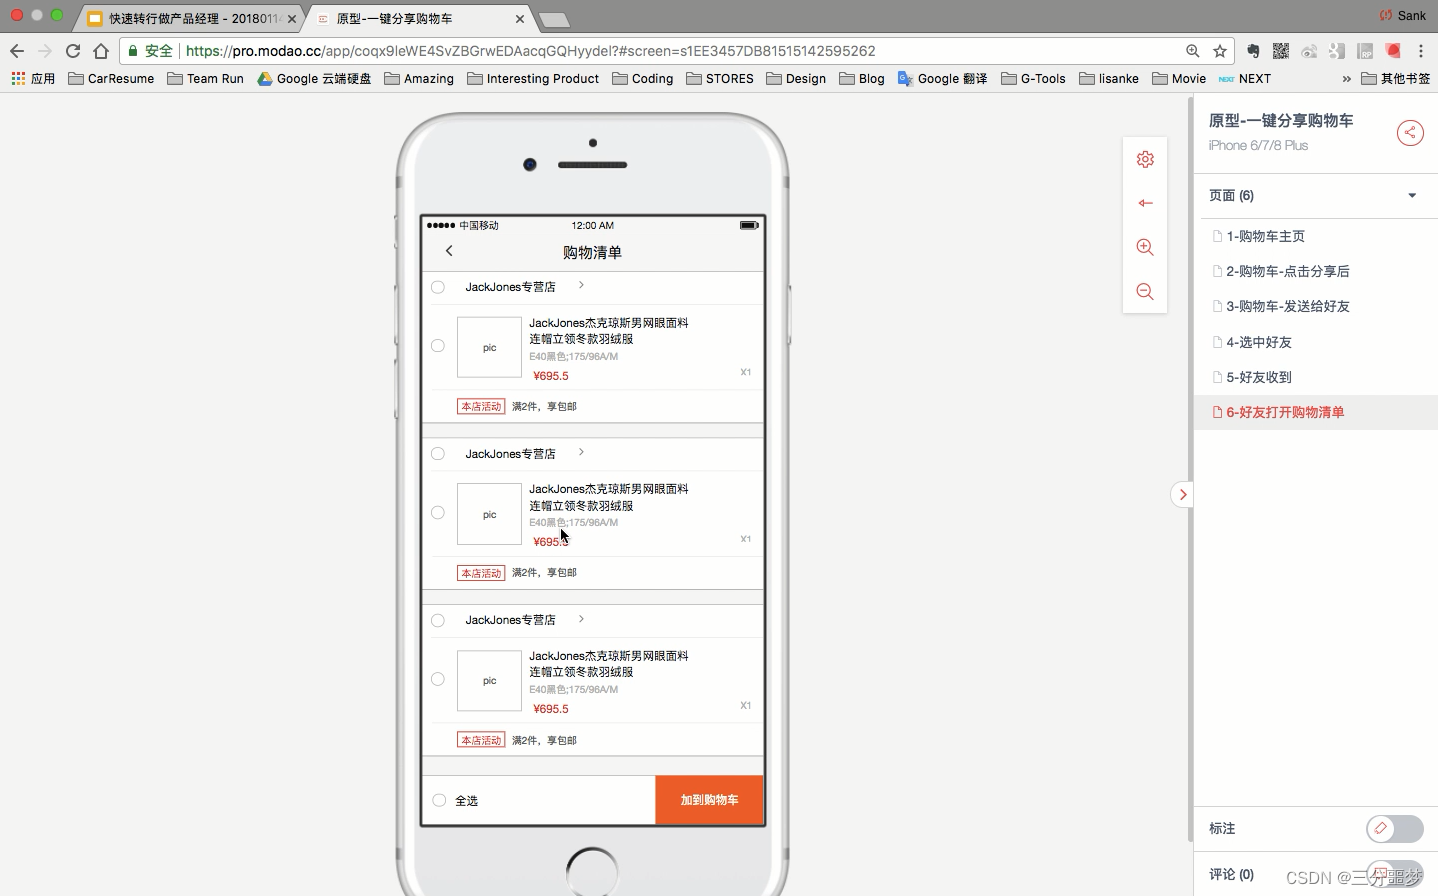
Task: Open the 其他书签 bookmarks folder
Action: (1396, 78)
